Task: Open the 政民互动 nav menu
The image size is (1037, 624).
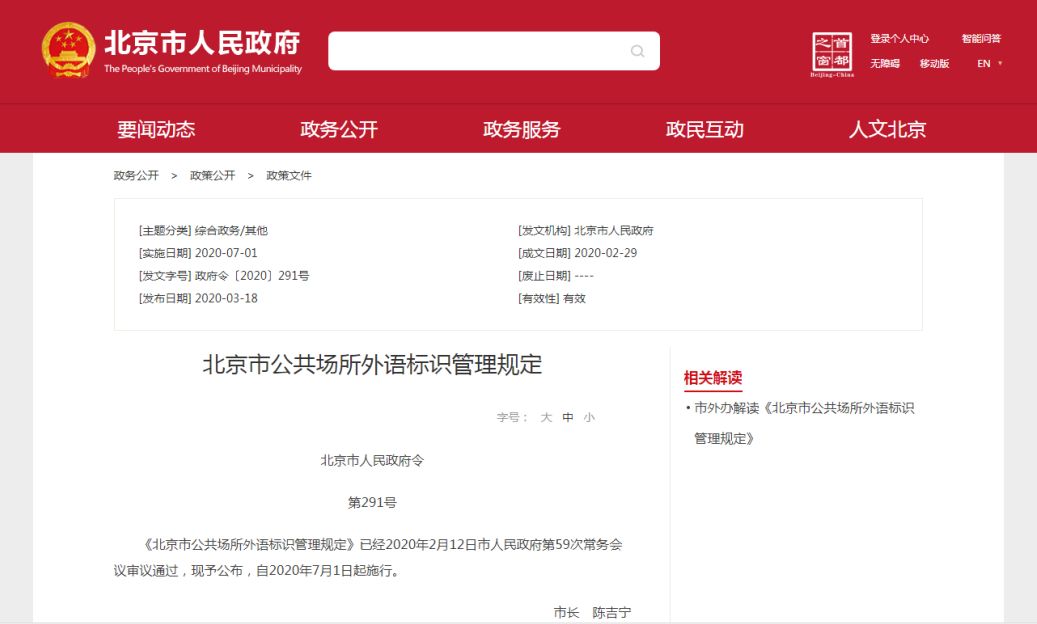Action: 705,129
